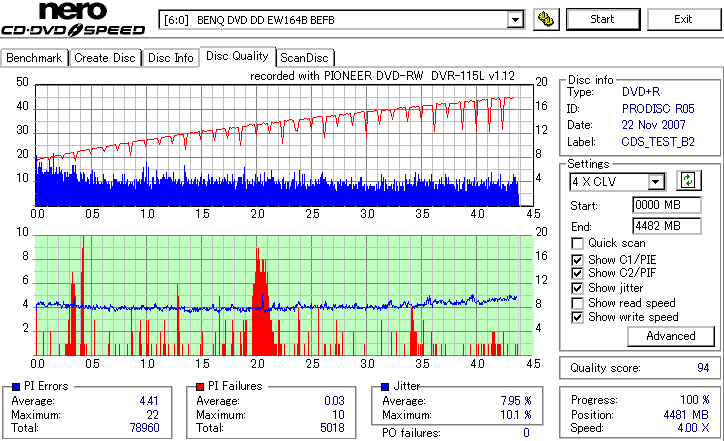Open Advanced settings
This screenshot has height=441, width=724.
[670, 336]
